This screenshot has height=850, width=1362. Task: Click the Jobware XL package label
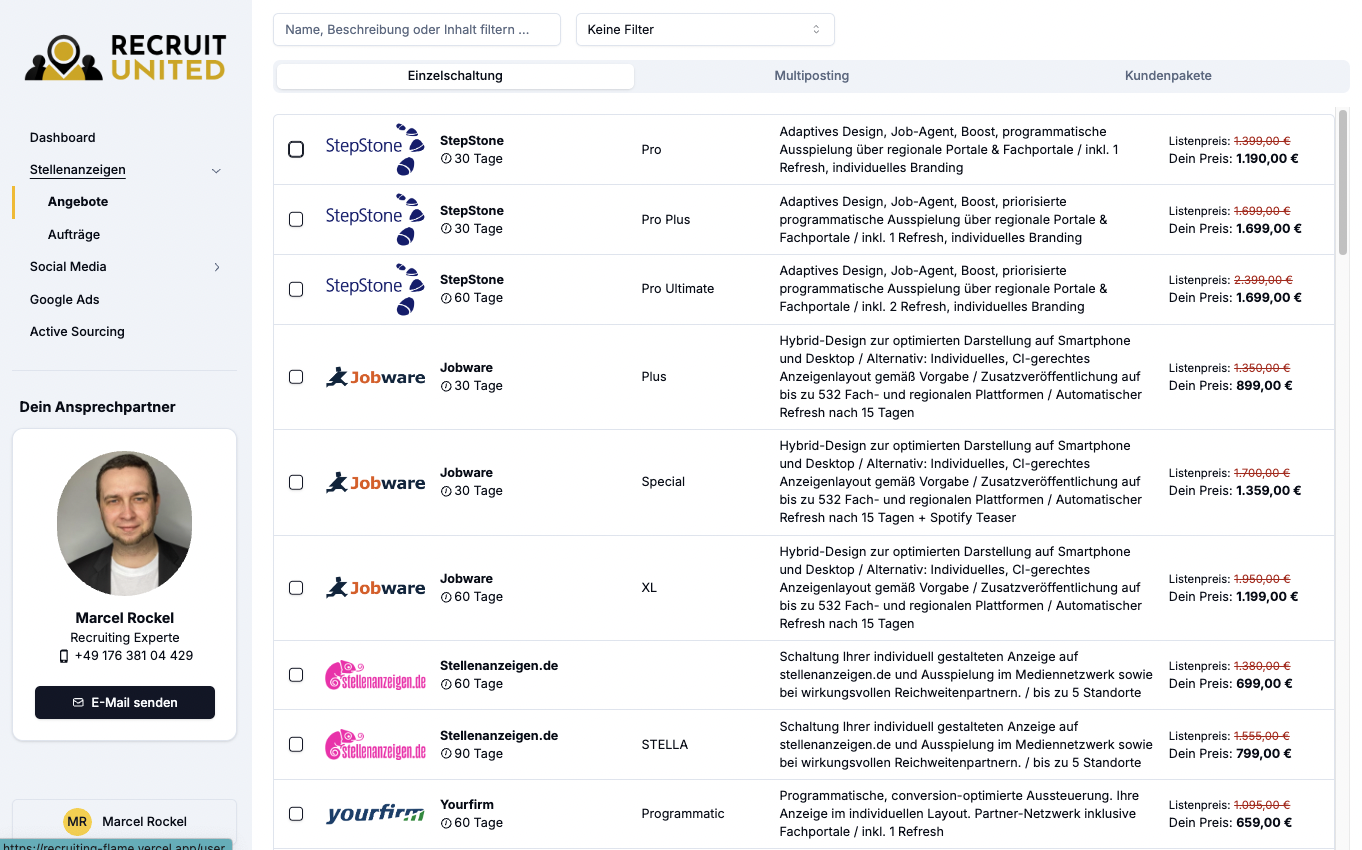click(649, 588)
